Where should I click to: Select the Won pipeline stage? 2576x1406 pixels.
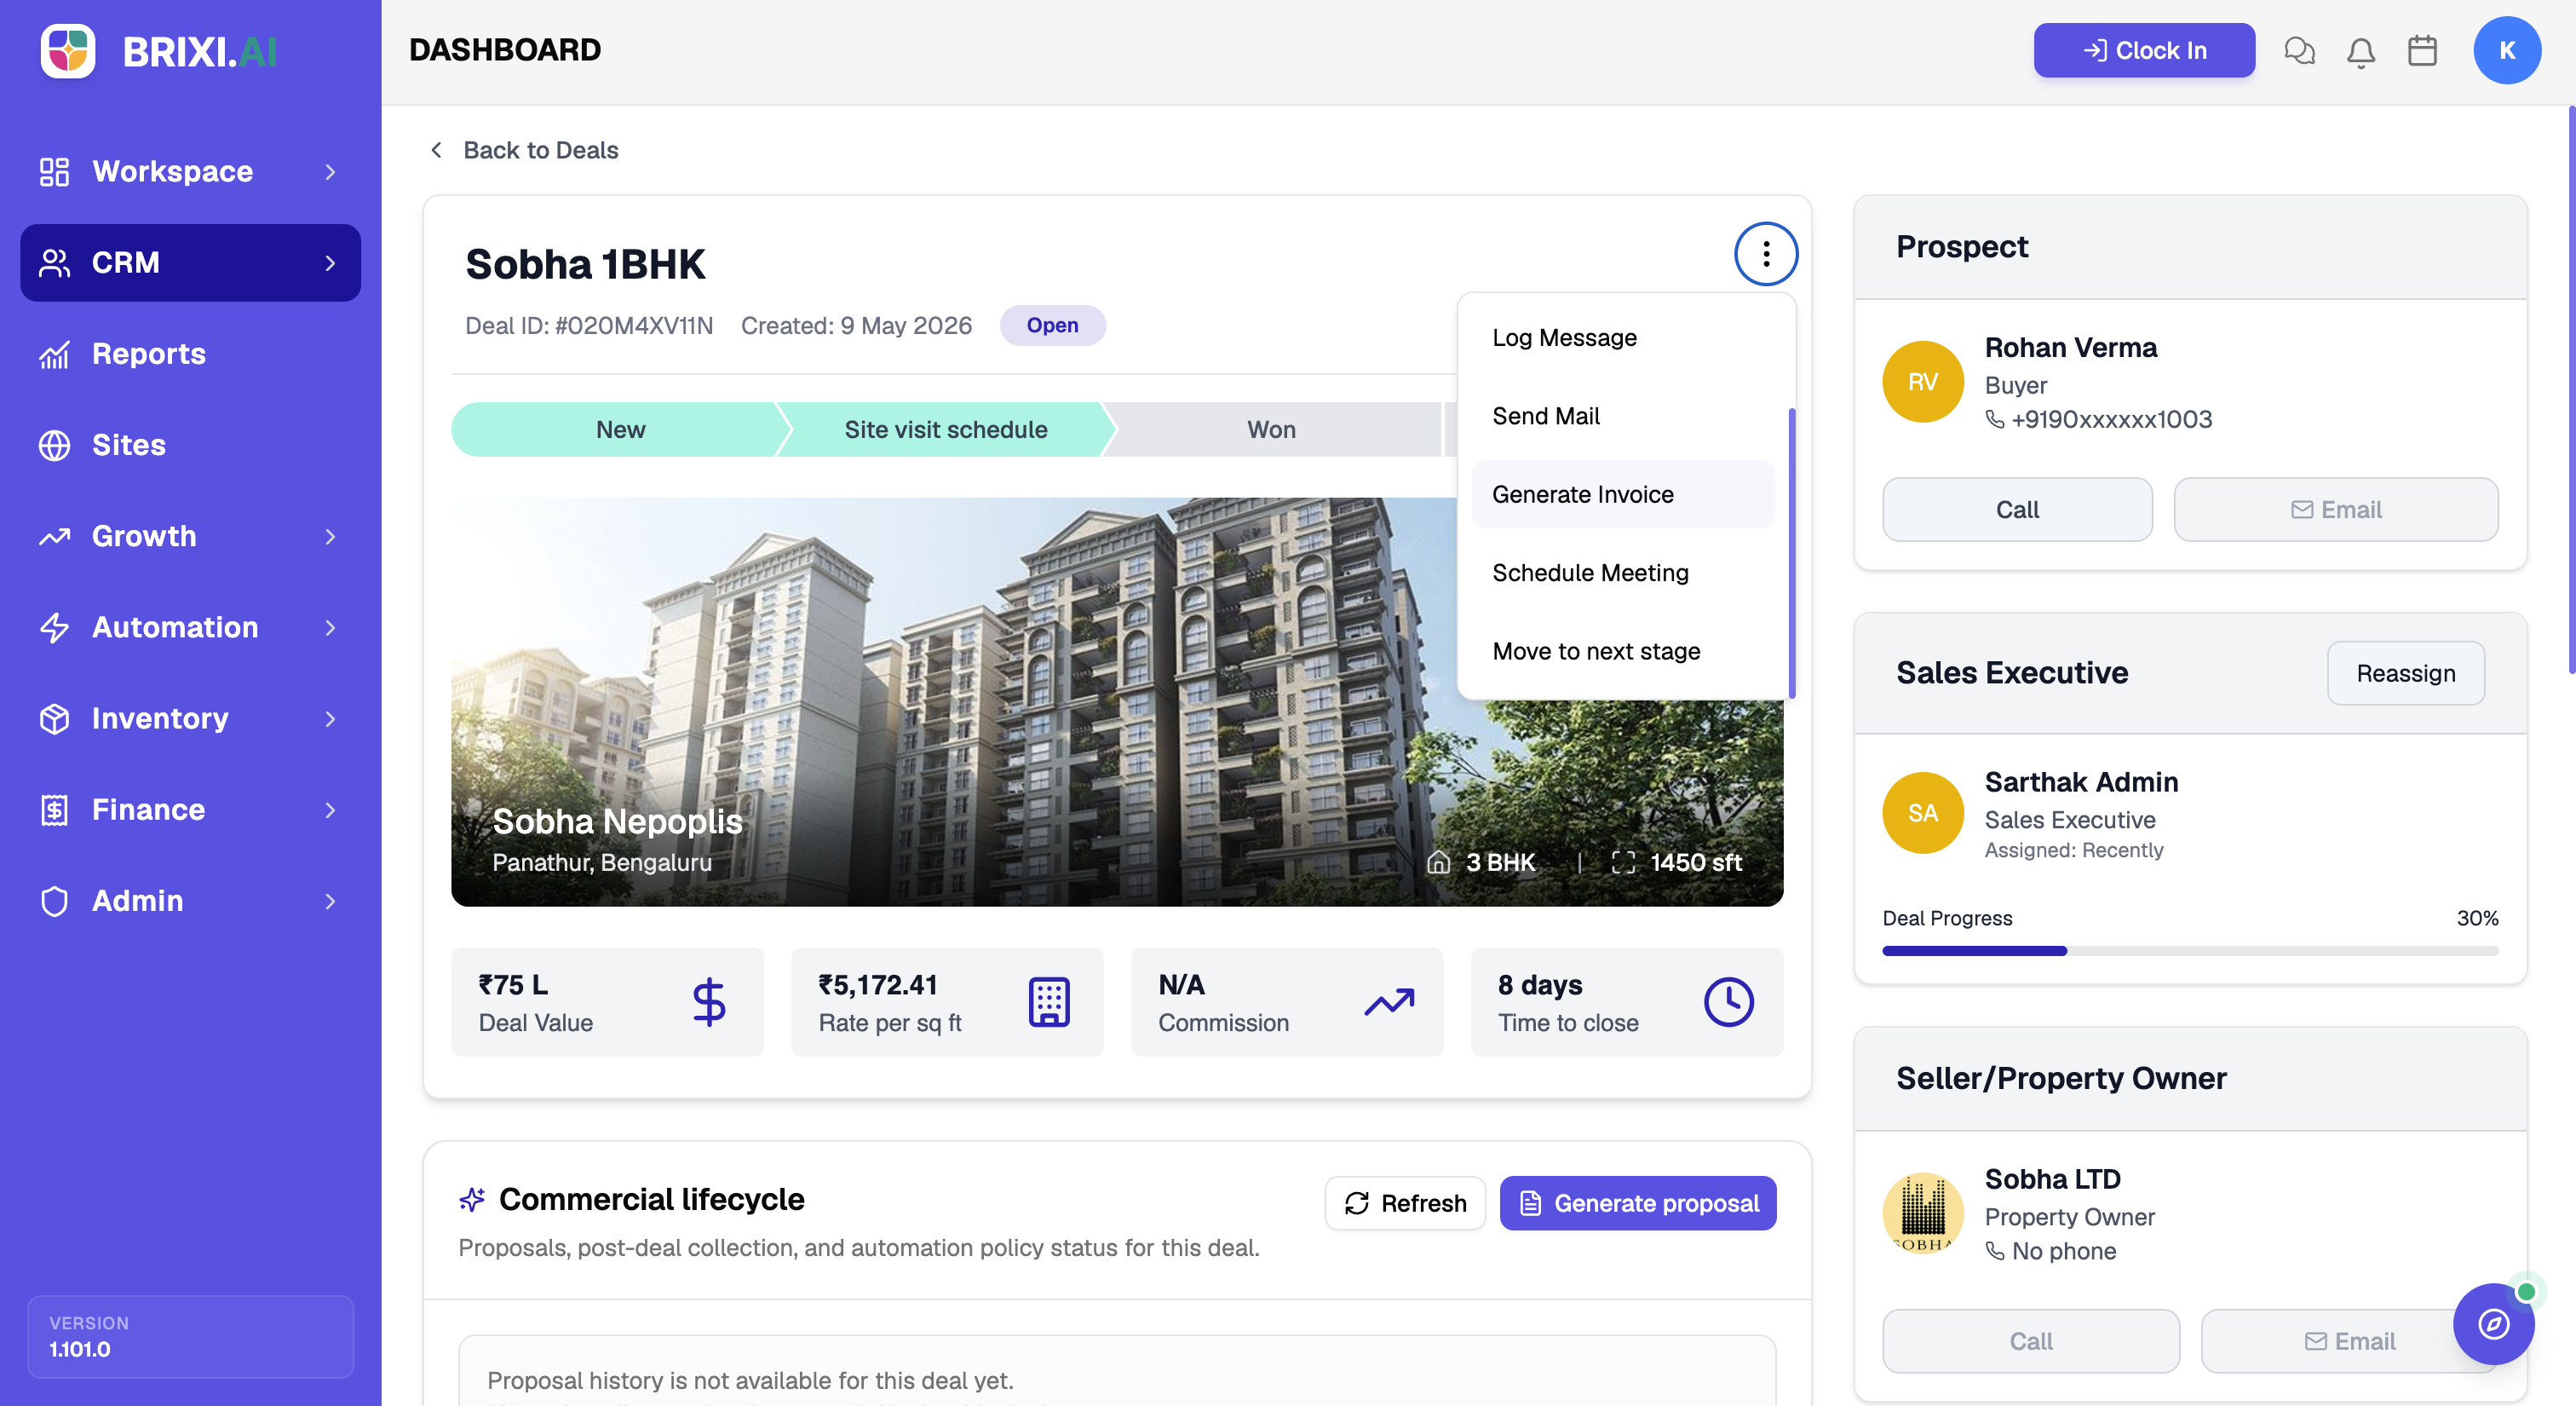coord(1271,430)
